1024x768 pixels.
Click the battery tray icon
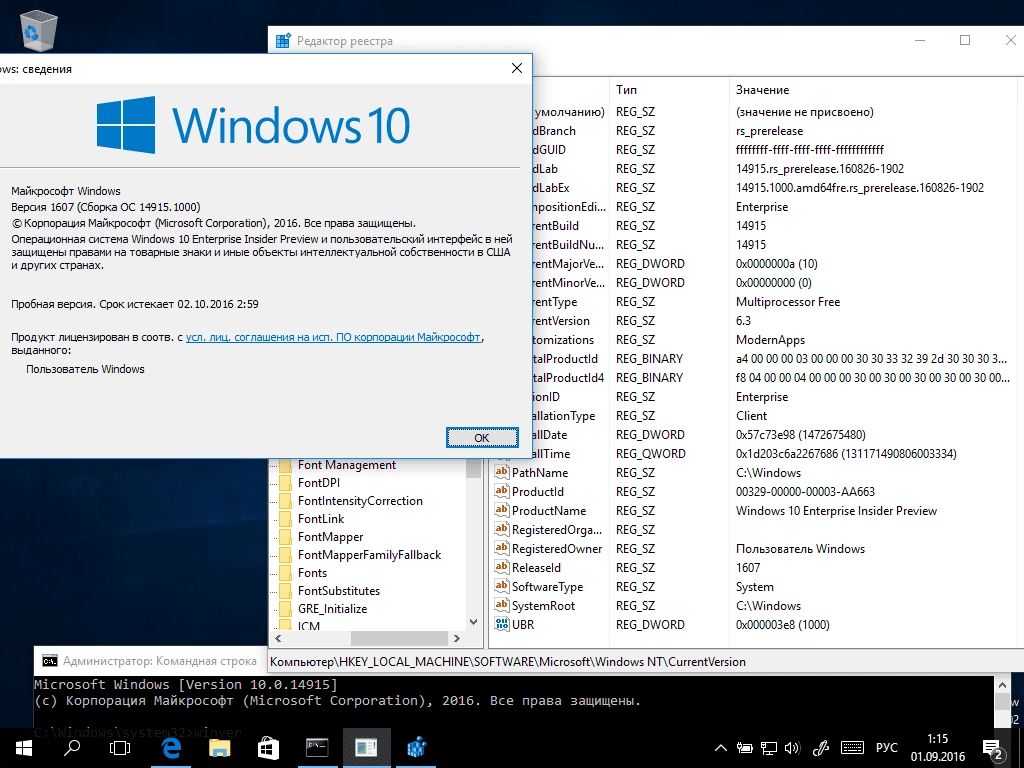tap(744, 748)
